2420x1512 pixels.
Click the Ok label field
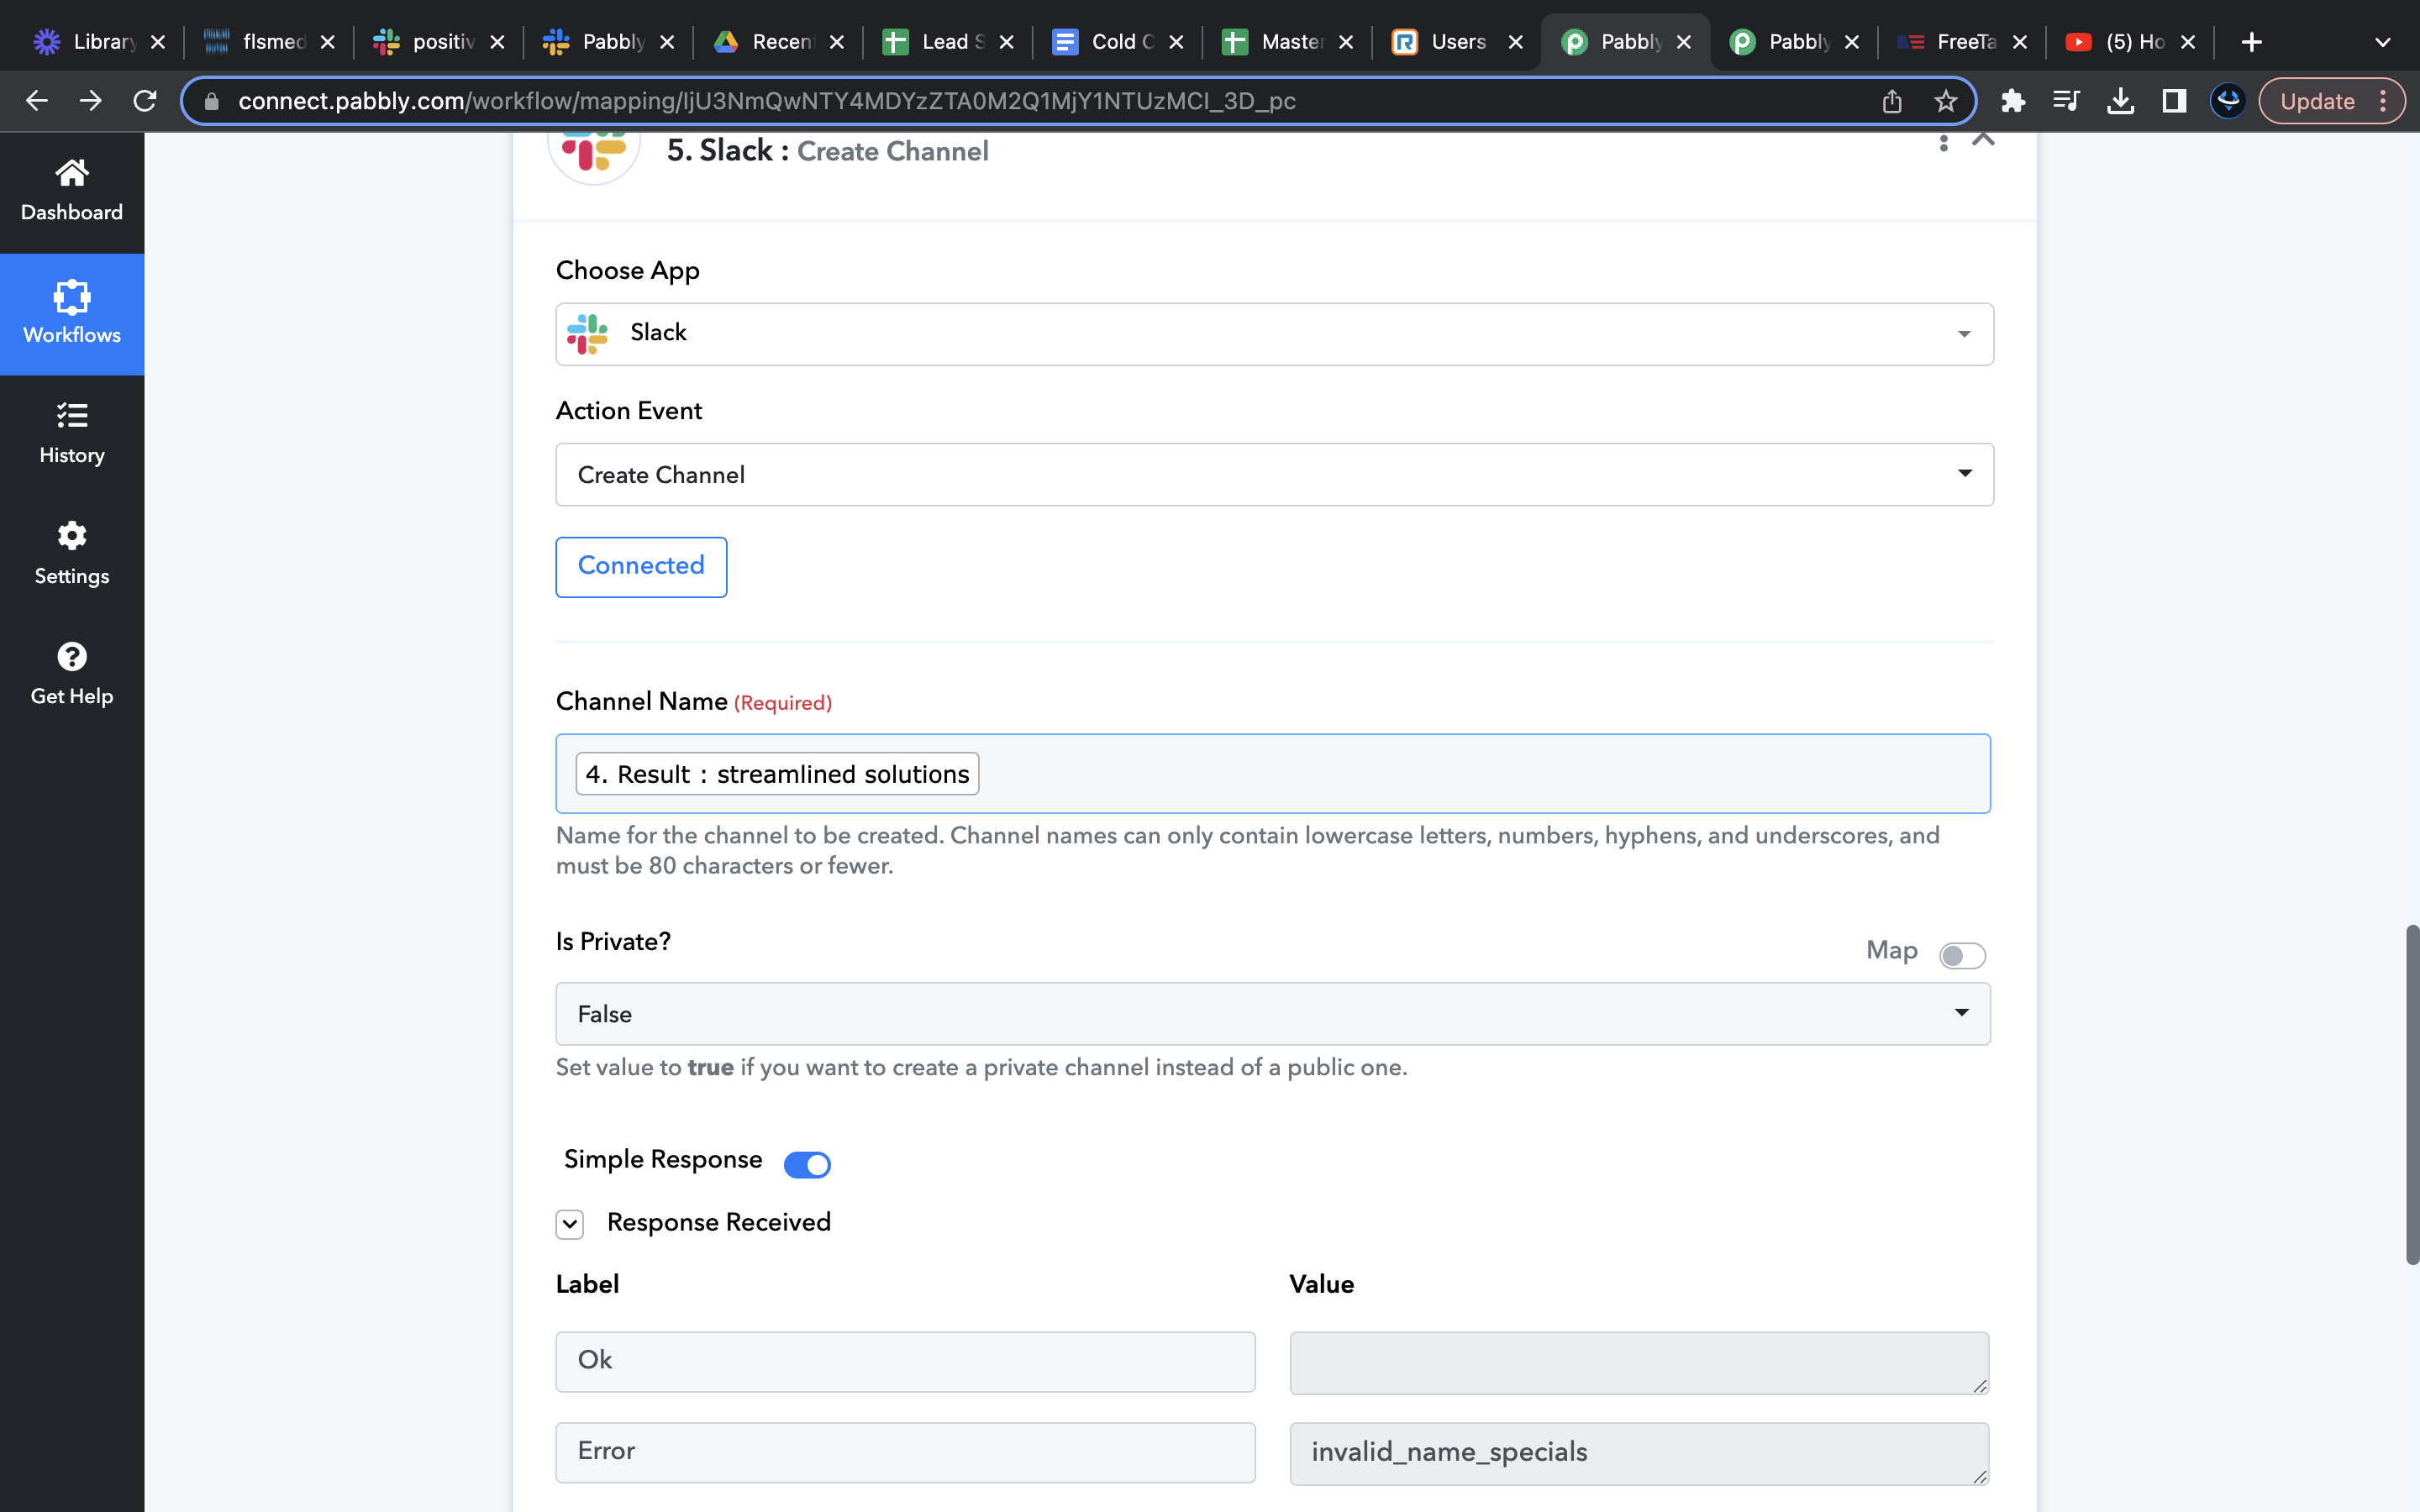pyautogui.click(x=905, y=1361)
